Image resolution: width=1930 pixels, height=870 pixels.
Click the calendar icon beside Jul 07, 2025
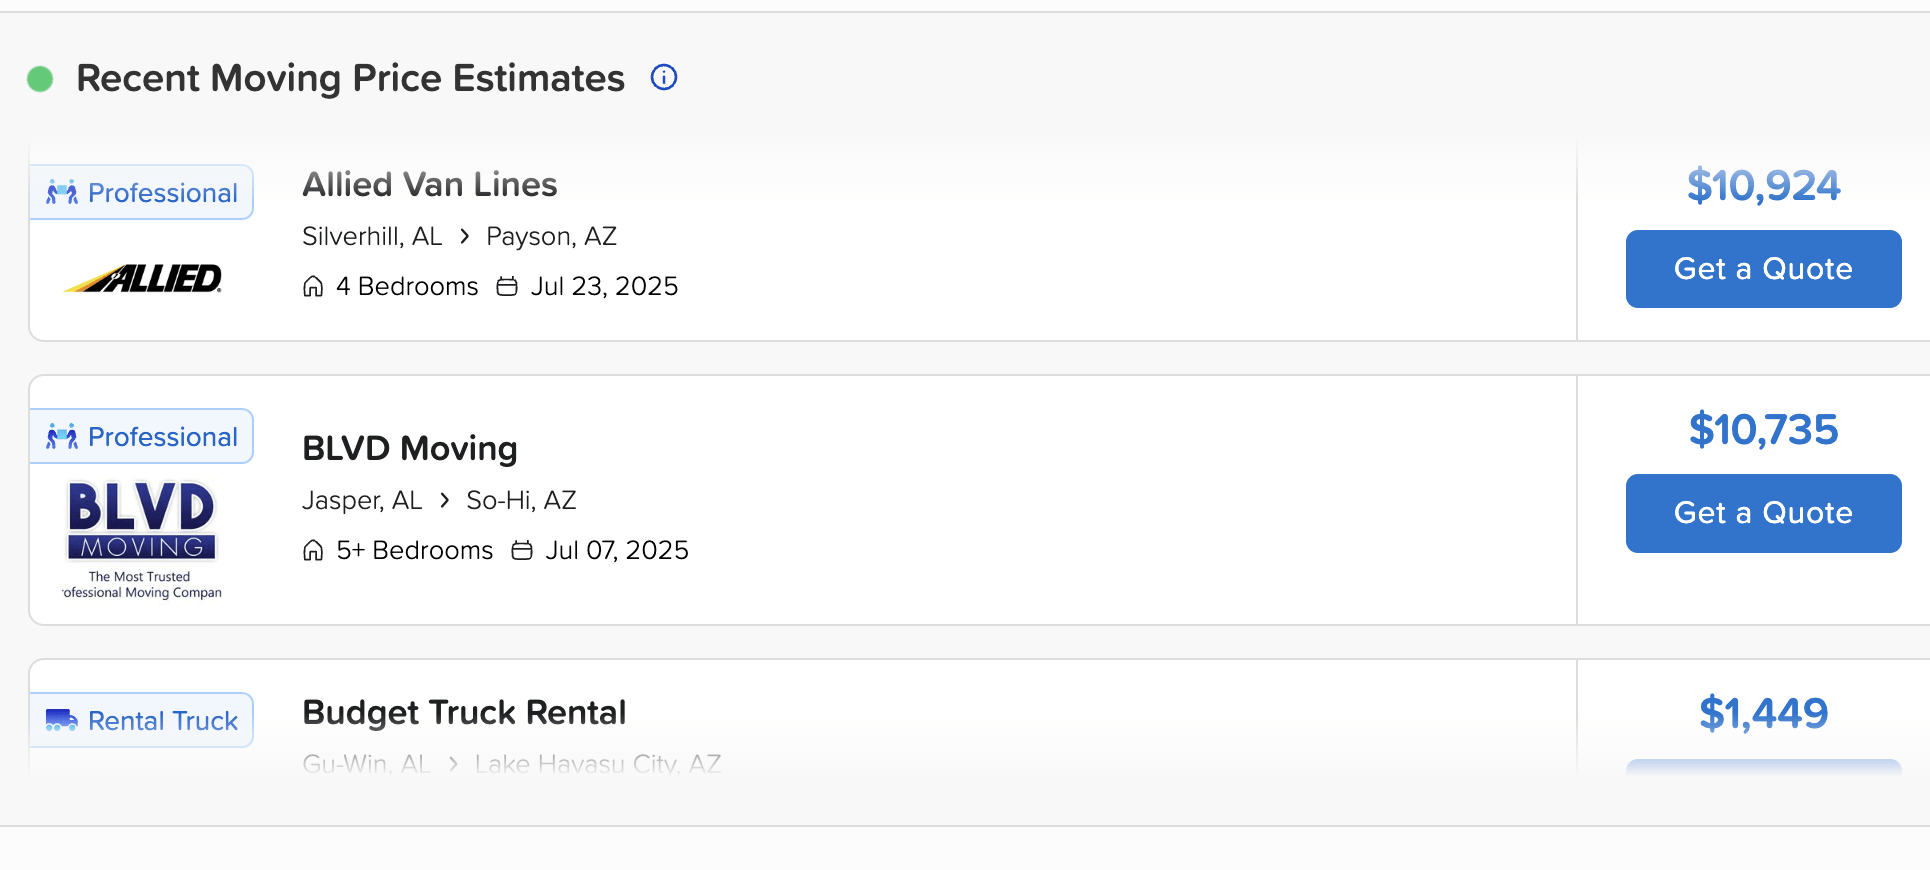coord(522,551)
